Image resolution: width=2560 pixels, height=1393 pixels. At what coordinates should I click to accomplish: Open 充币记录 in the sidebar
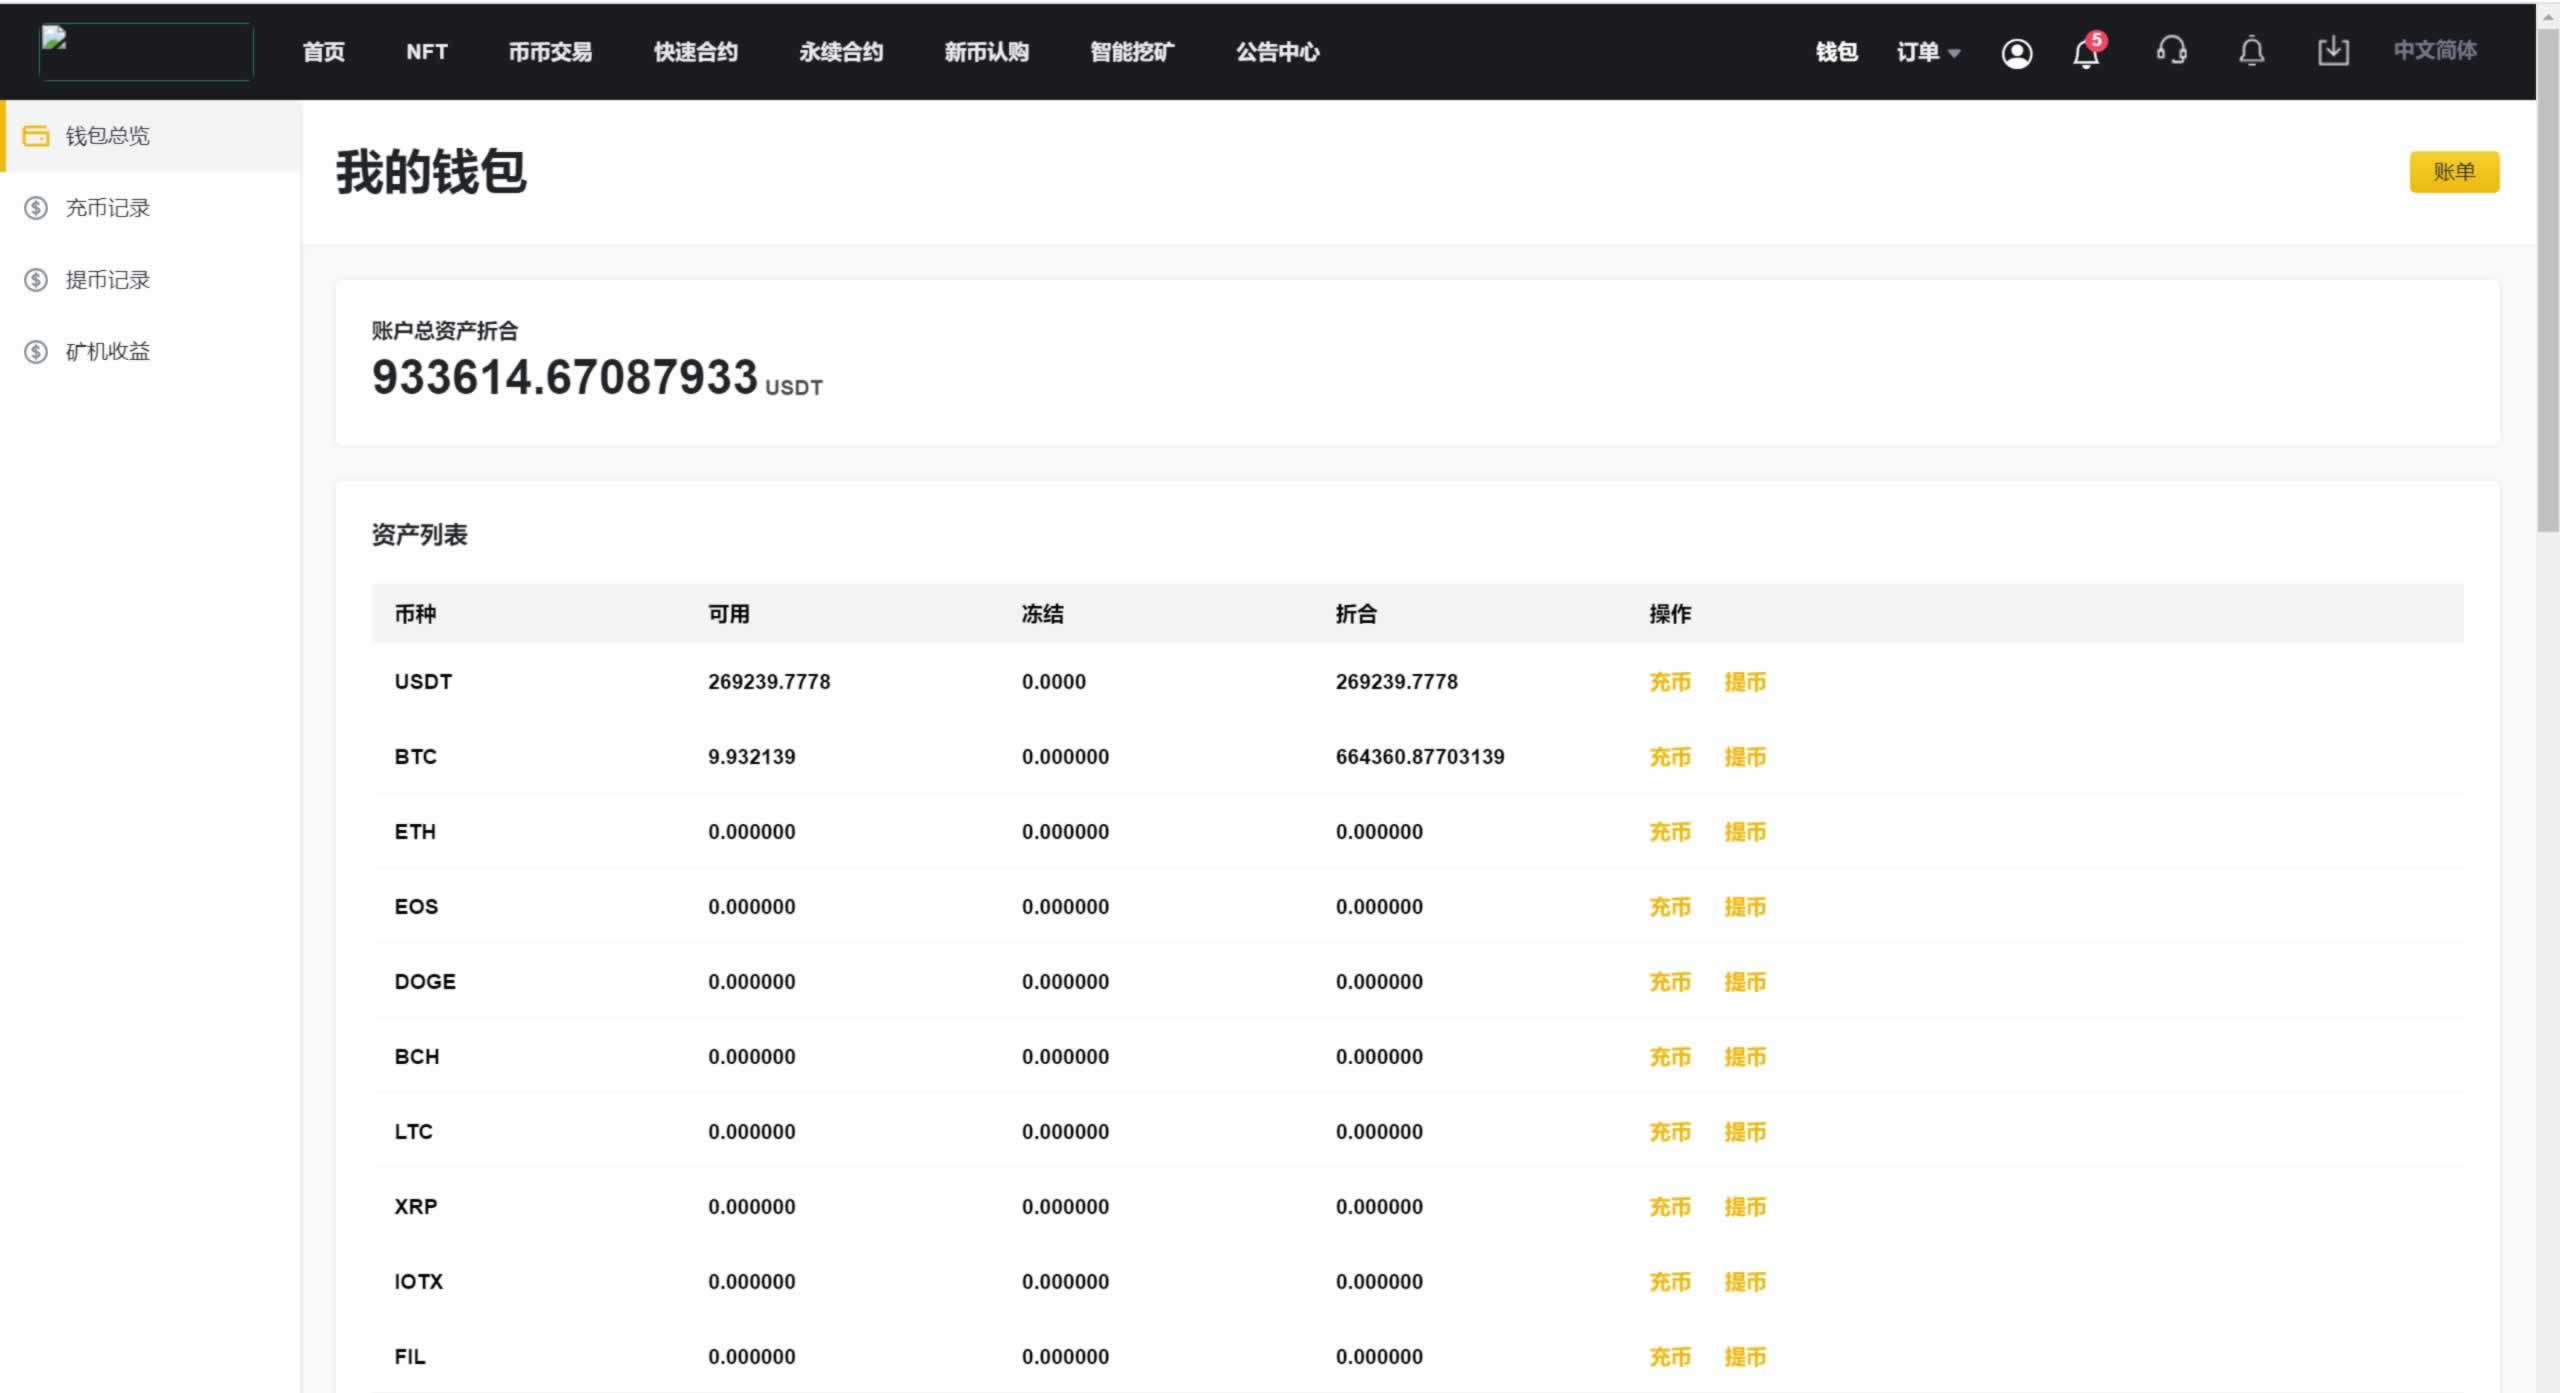[107, 208]
